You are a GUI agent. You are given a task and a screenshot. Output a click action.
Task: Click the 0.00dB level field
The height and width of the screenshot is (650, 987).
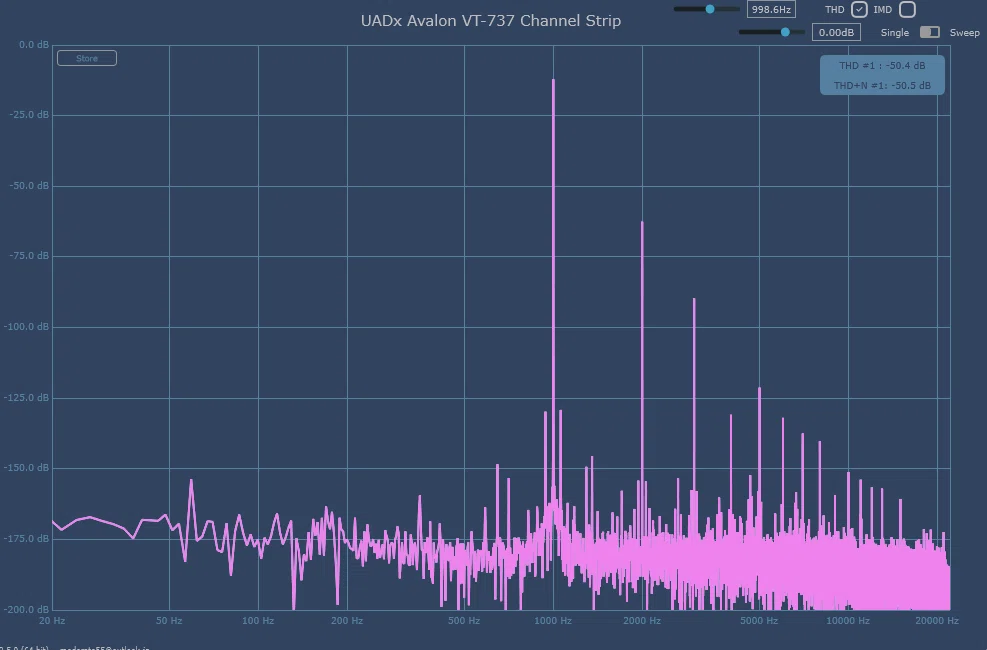[836, 32]
